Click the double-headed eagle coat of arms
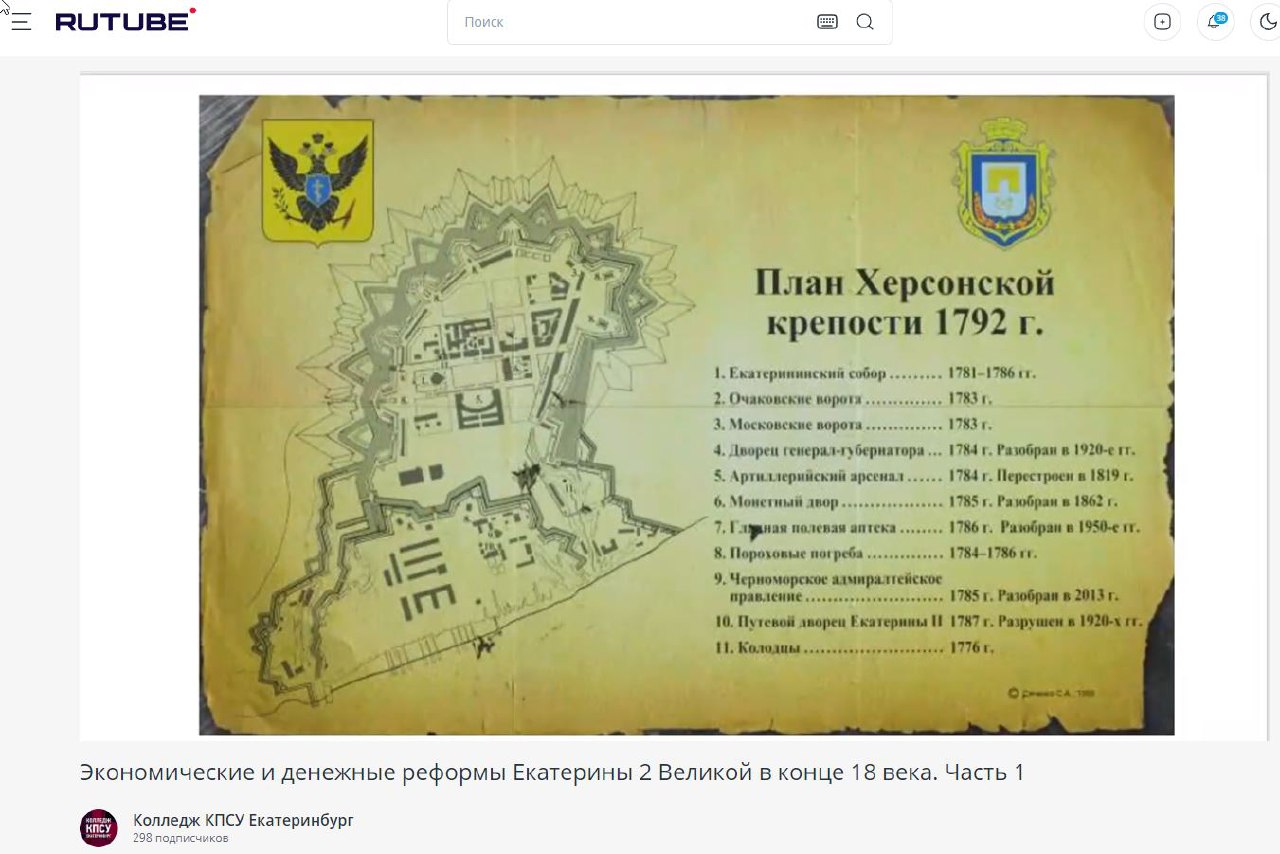 (x=317, y=182)
